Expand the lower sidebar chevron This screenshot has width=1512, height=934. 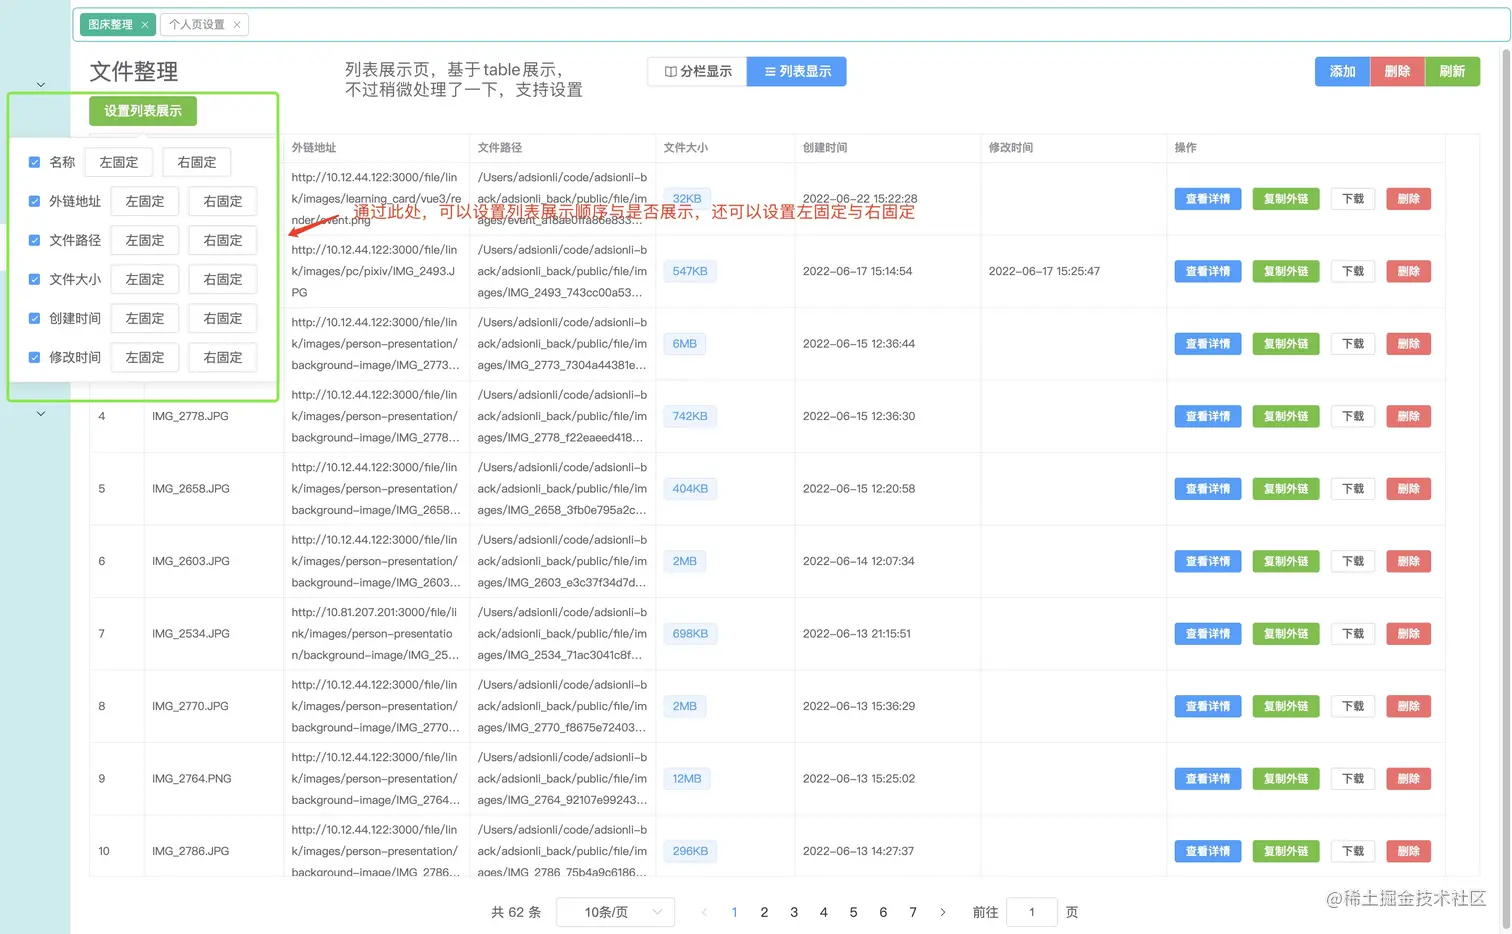click(x=41, y=413)
